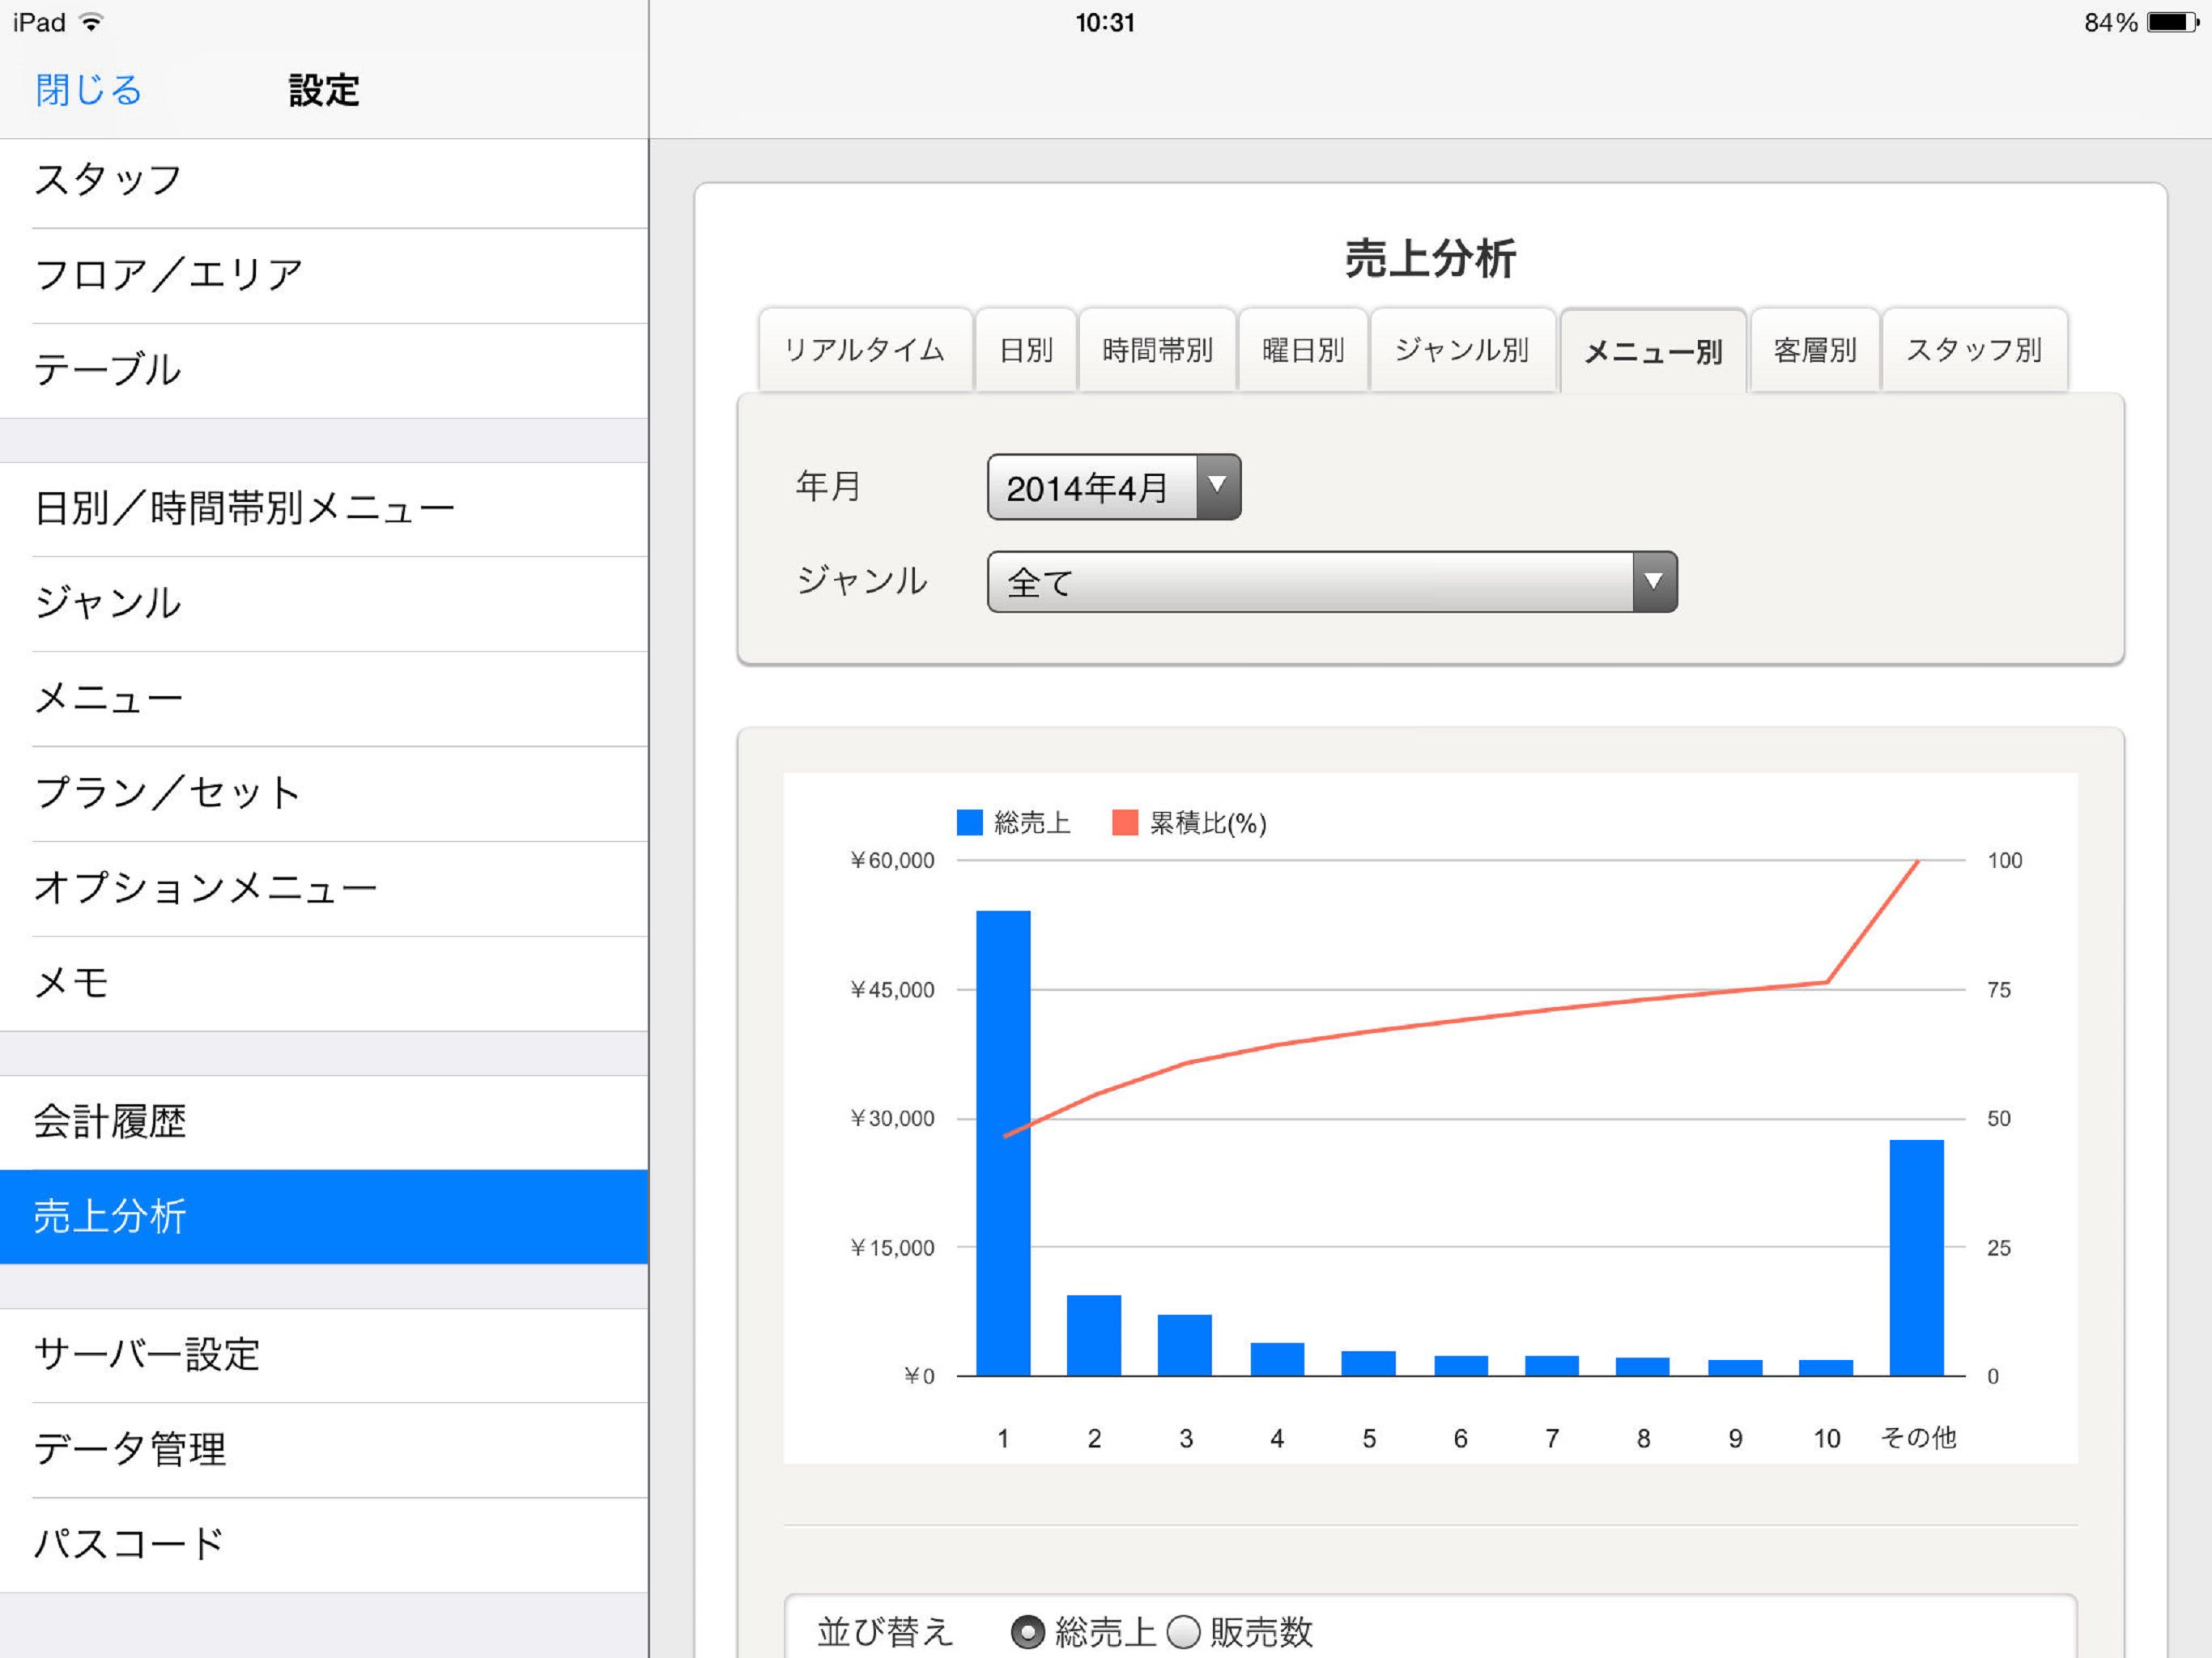The image size is (2212, 1658).
Task: Select the 総売上 sort radio button
Action: [1027, 1632]
